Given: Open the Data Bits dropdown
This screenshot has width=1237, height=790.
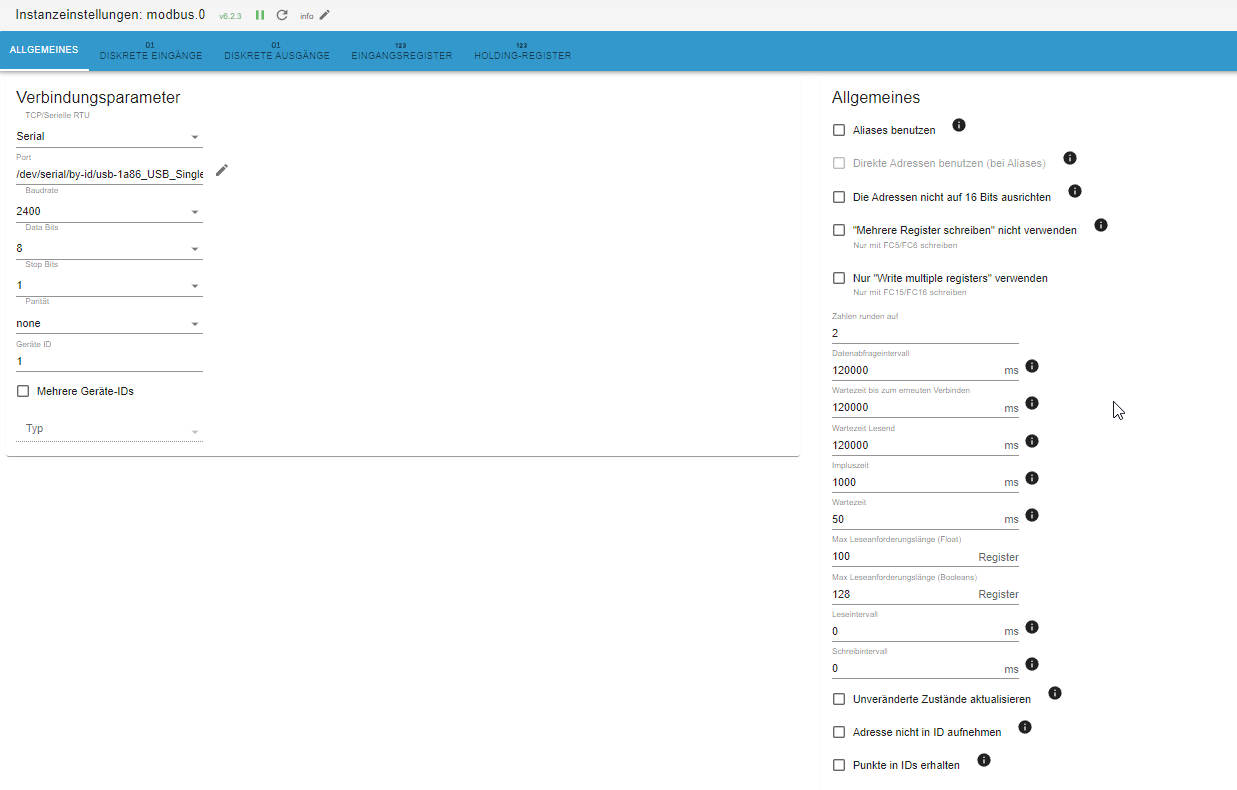Looking at the screenshot, I should 109,248.
